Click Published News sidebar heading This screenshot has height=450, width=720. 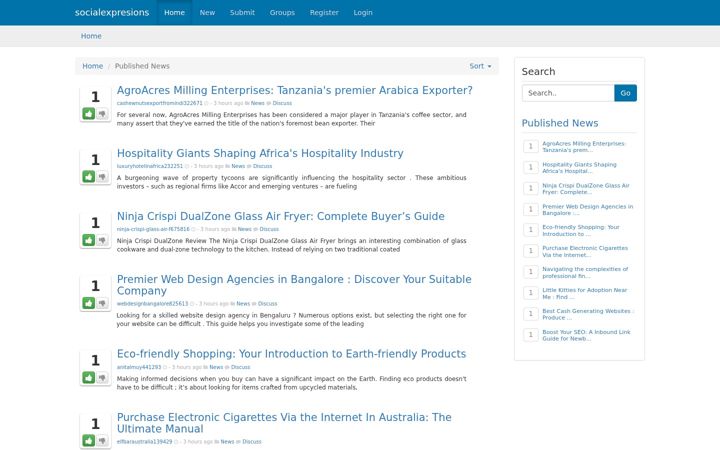point(560,123)
